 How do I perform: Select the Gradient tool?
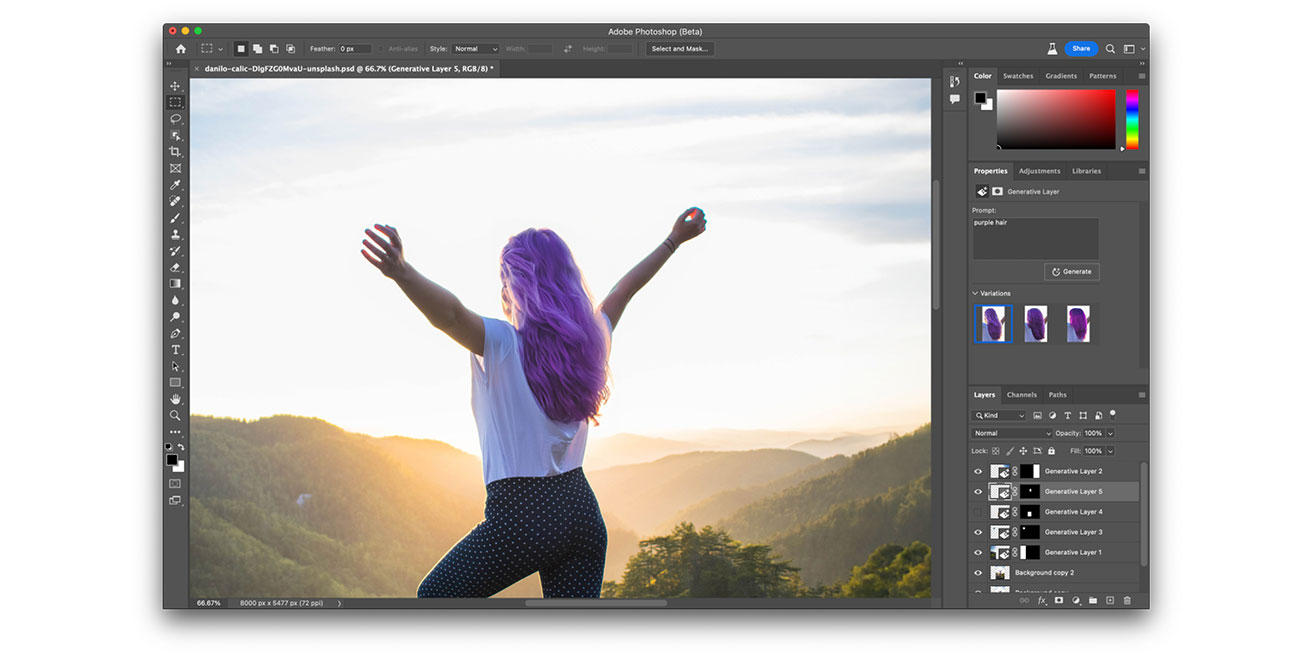point(175,283)
